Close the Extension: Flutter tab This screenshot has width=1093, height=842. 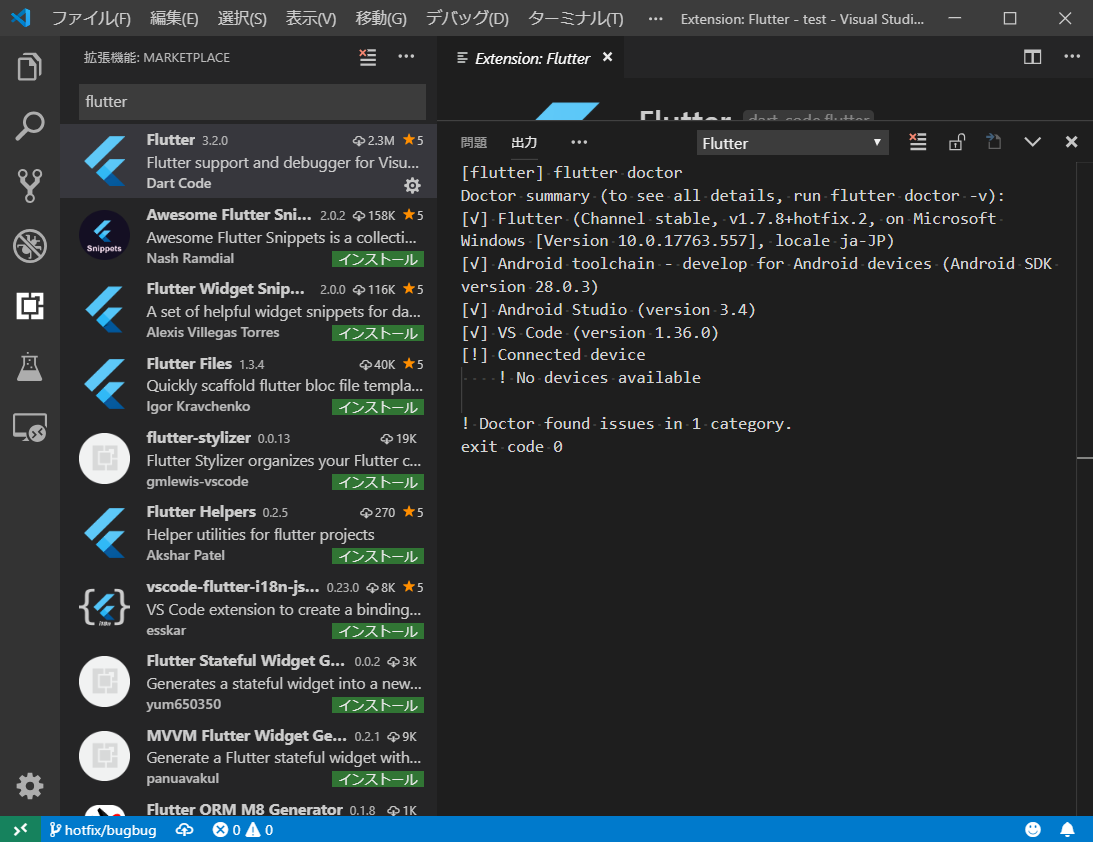(x=607, y=57)
